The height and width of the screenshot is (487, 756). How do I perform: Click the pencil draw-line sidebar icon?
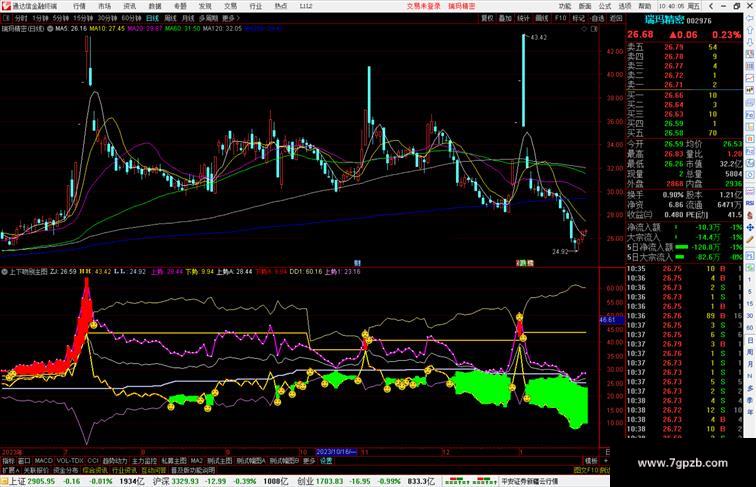pos(750,240)
